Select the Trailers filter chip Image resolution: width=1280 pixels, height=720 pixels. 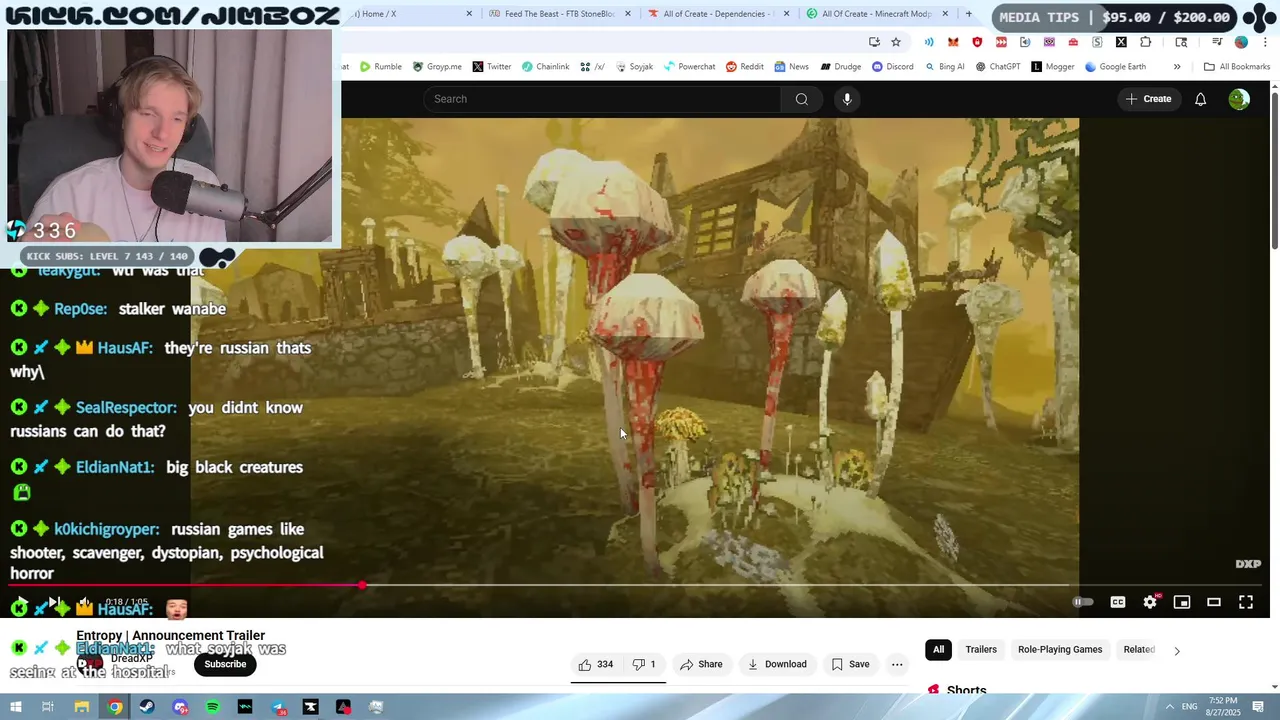coord(981,650)
